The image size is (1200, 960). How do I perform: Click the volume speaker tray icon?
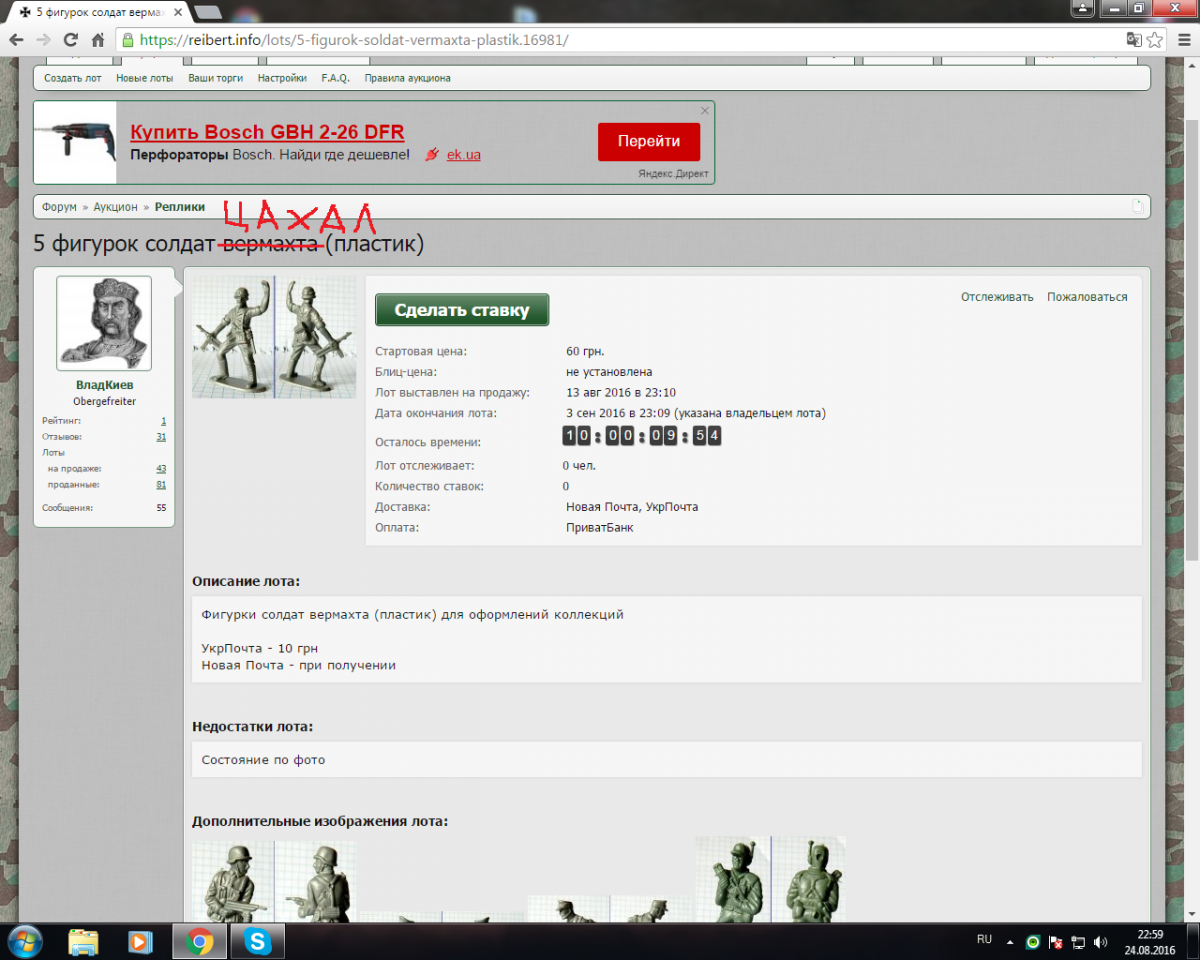(x=1101, y=942)
